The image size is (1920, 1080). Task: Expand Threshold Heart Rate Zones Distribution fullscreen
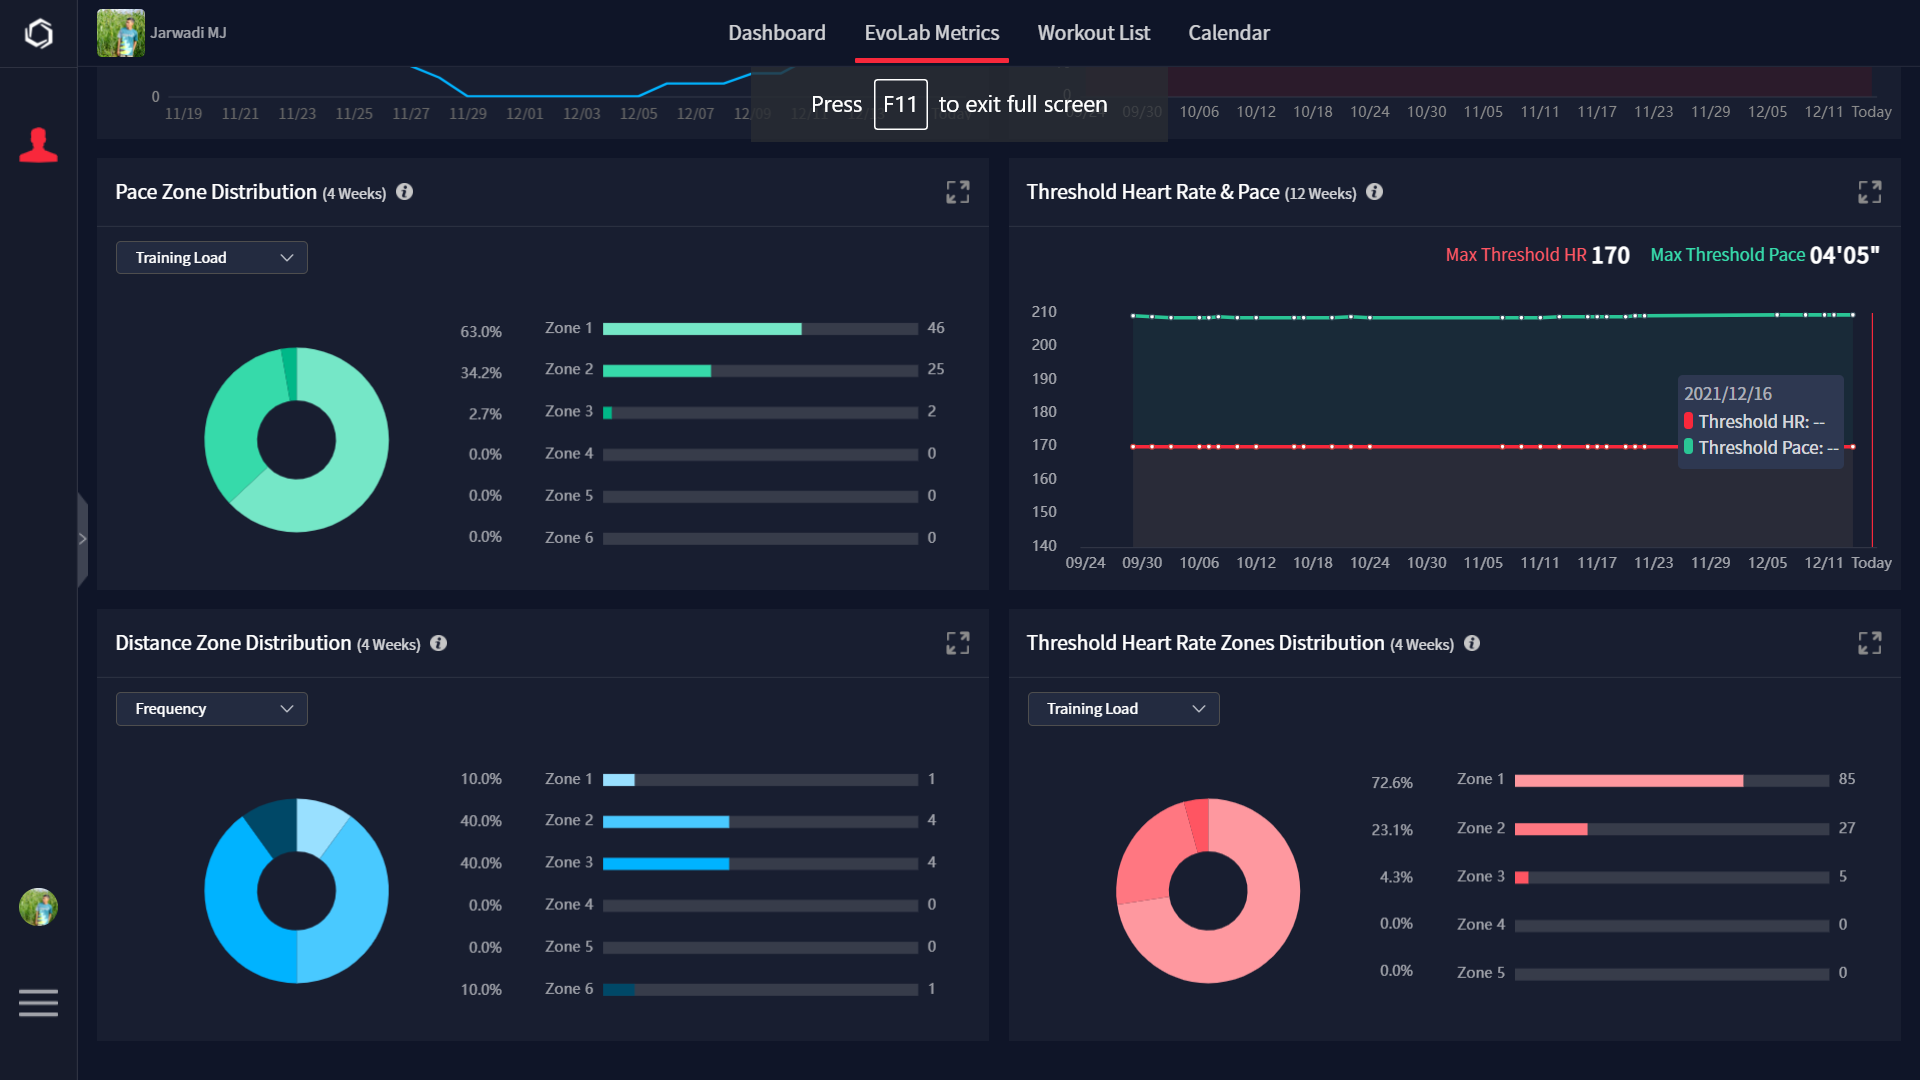[x=1869, y=643]
